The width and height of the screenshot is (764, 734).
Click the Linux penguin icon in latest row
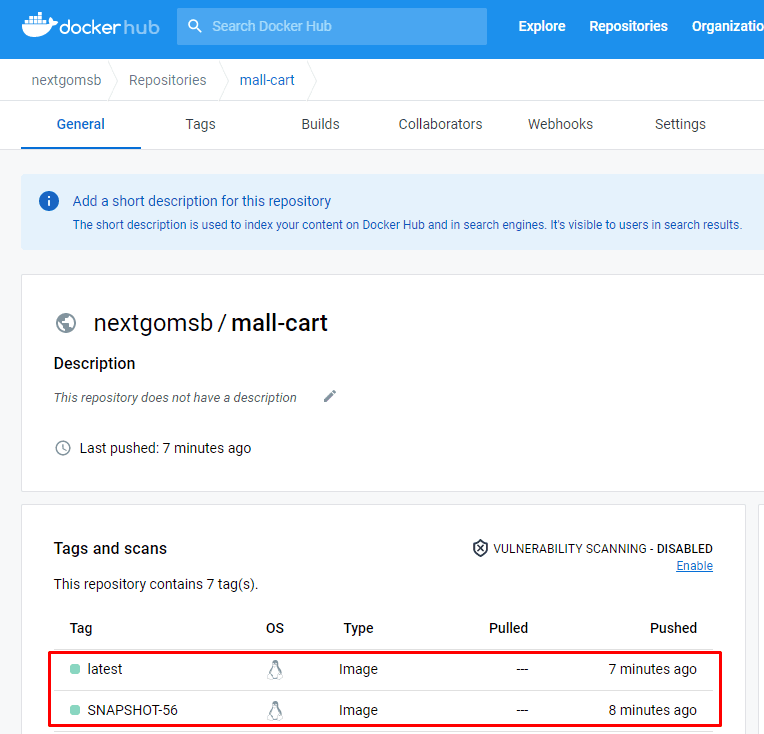275,670
